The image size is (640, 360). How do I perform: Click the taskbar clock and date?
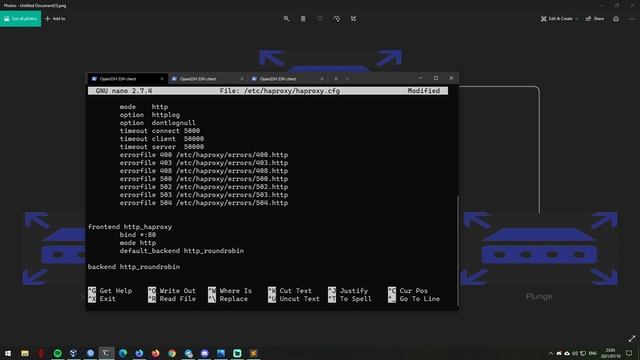click(x=610, y=353)
